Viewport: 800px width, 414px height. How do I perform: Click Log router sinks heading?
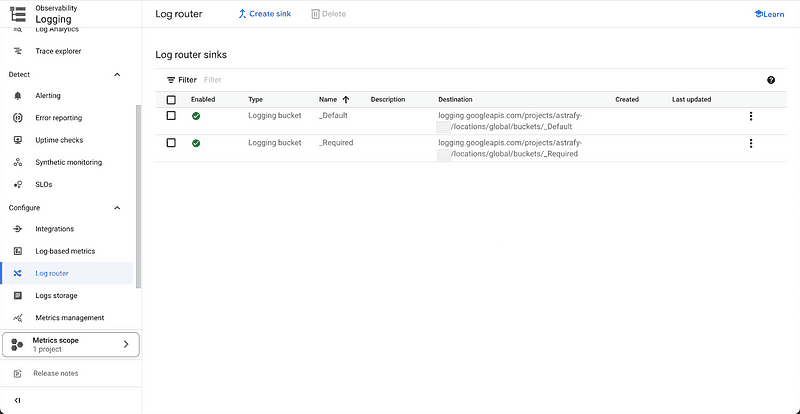pyautogui.click(x=191, y=55)
